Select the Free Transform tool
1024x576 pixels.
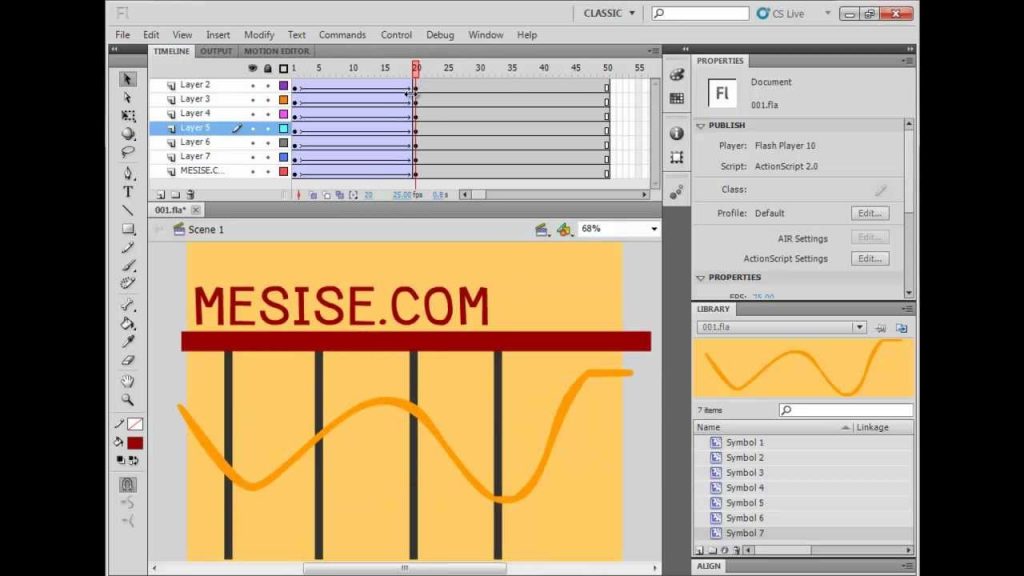pos(128,116)
